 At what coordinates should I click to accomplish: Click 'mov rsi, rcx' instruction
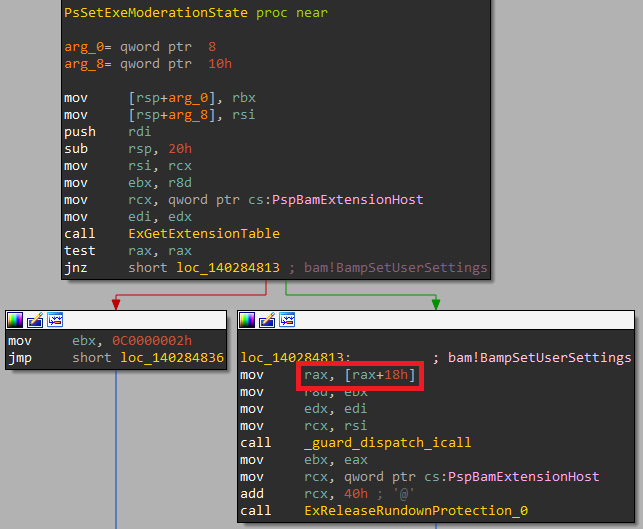tap(128, 166)
